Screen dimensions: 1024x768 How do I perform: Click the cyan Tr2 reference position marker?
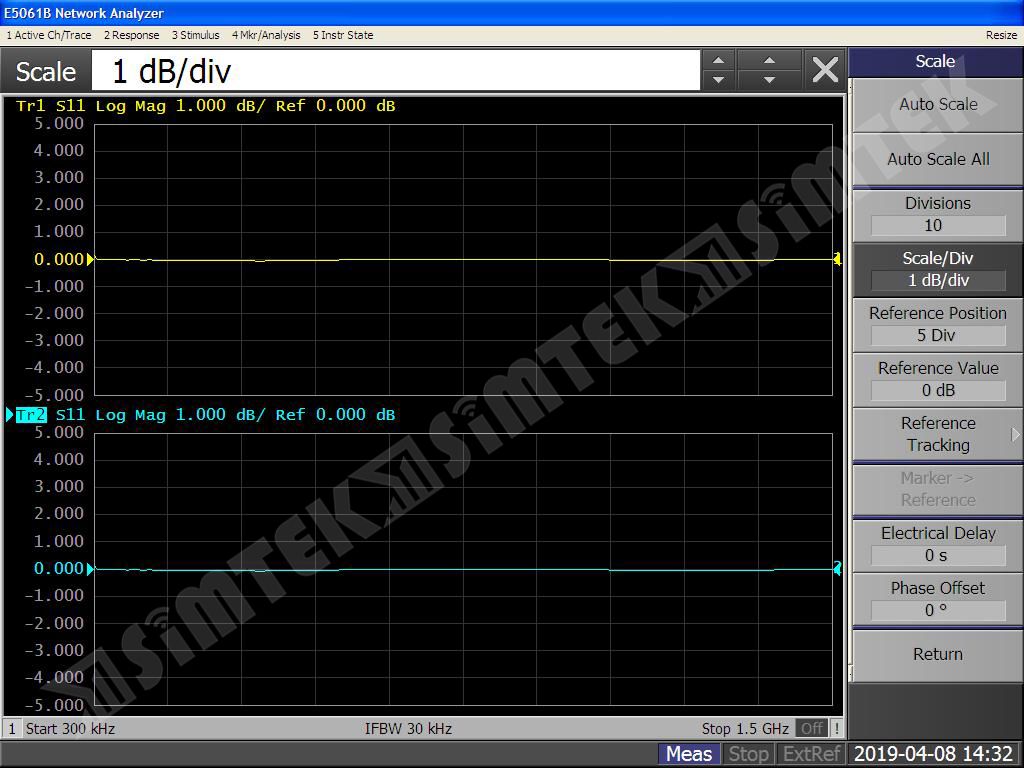click(x=91, y=568)
